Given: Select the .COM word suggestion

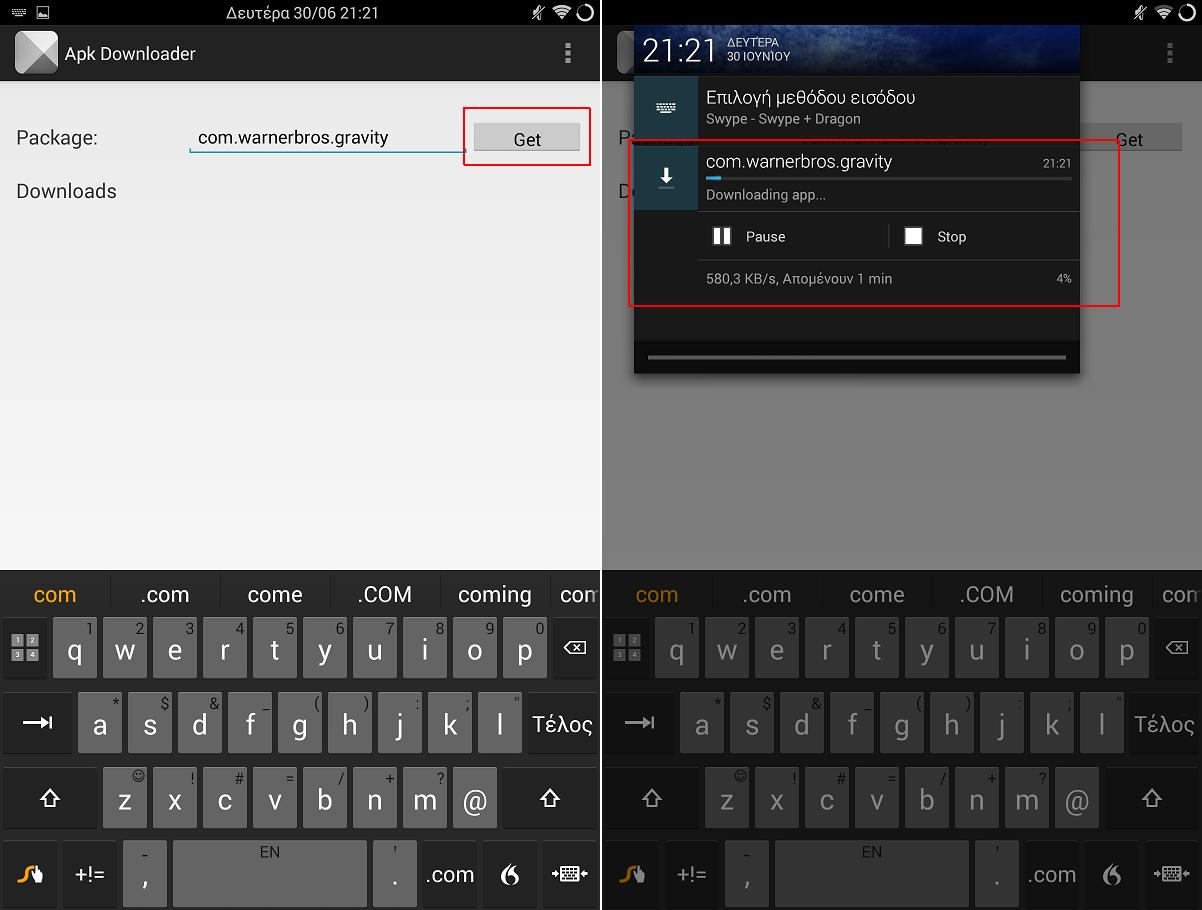Looking at the screenshot, I should coord(384,594).
